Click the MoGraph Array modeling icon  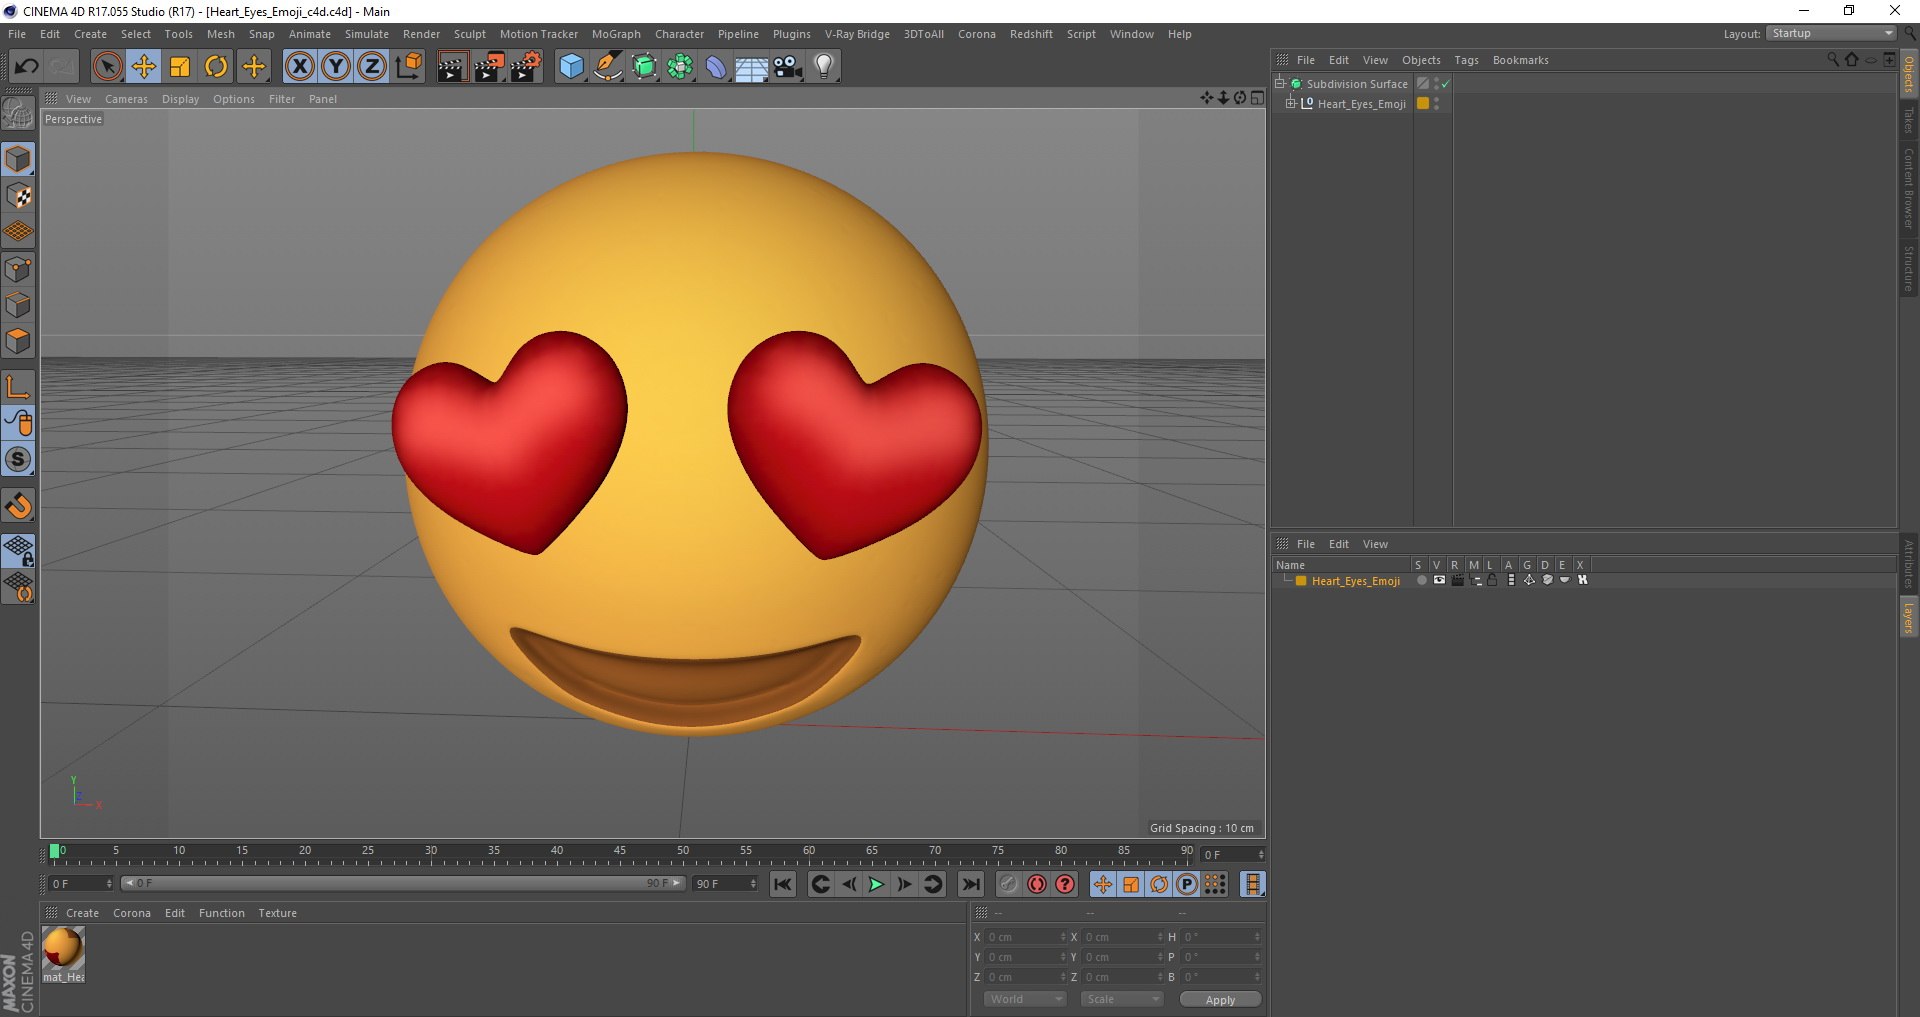tap(681, 67)
